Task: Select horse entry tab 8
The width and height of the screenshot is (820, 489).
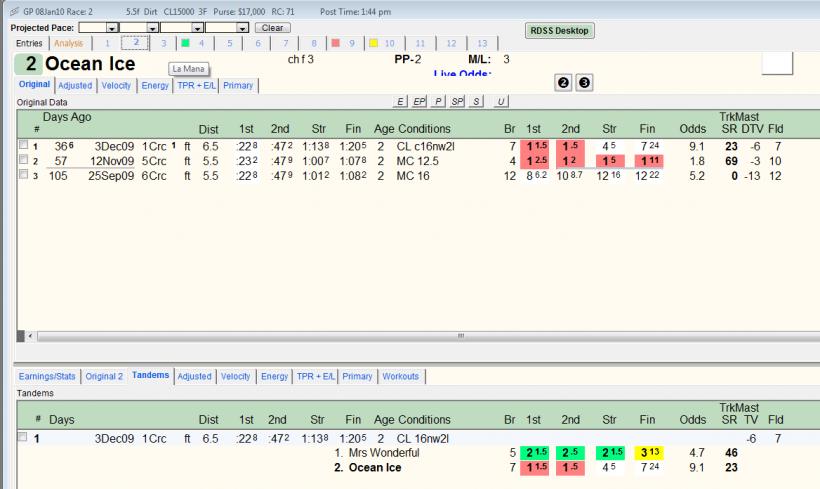Action: pyautogui.click(x=314, y=43)
